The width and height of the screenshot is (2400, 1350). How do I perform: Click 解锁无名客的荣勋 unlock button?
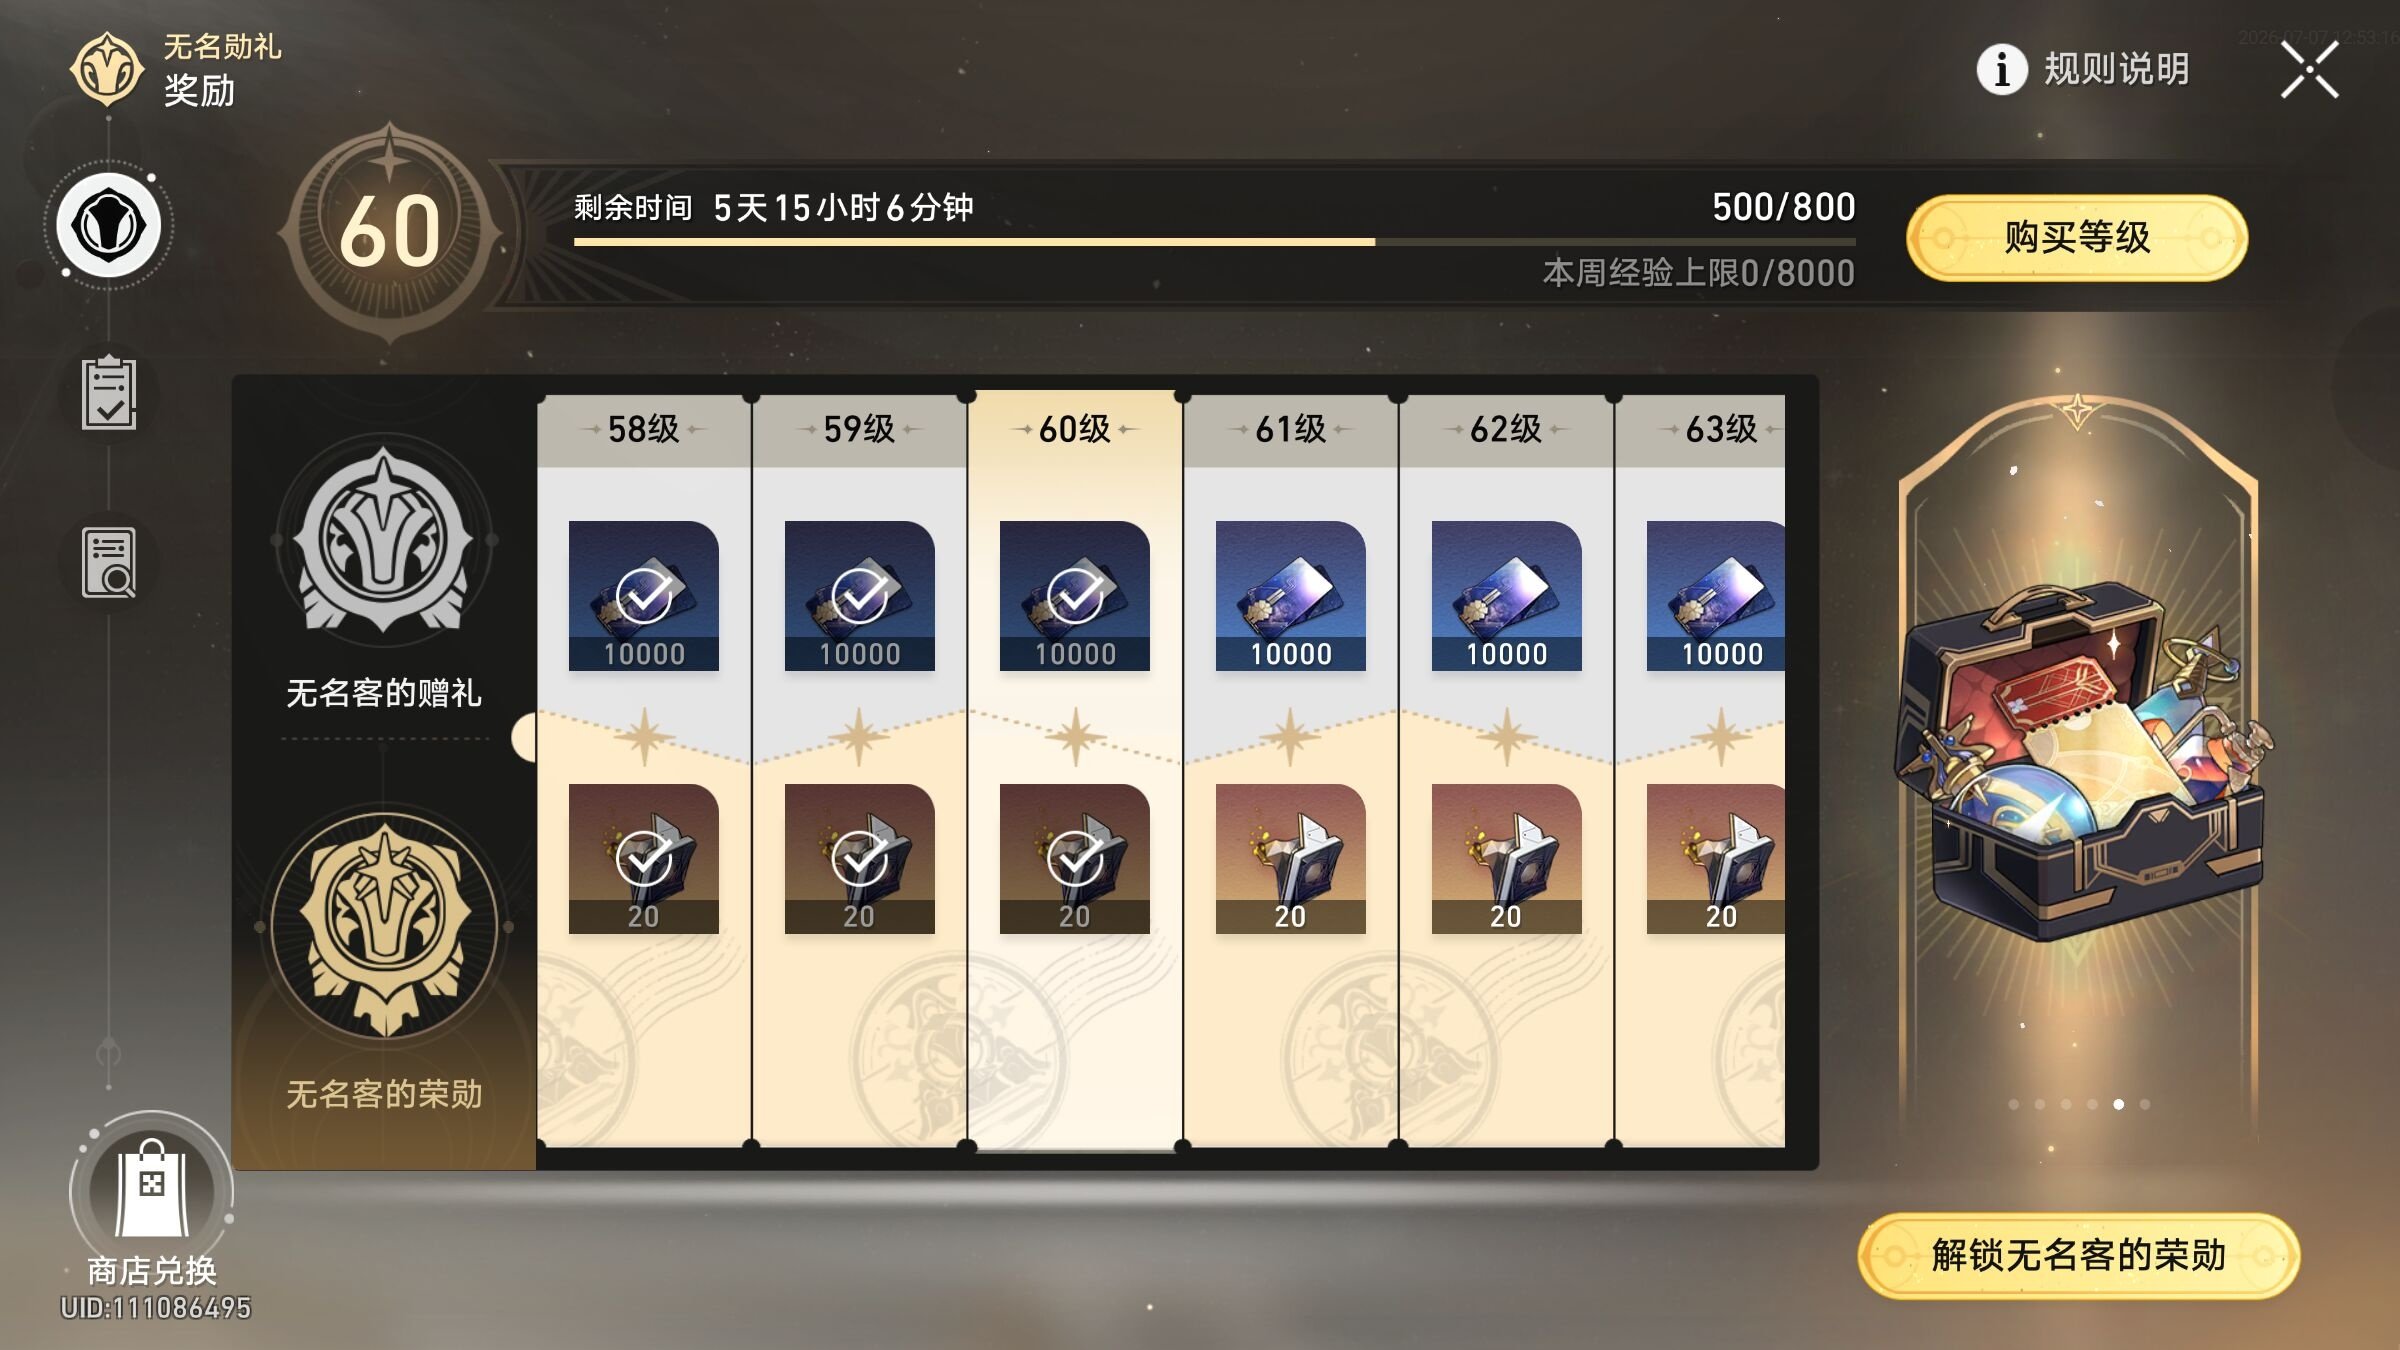coord(2079,1256)
